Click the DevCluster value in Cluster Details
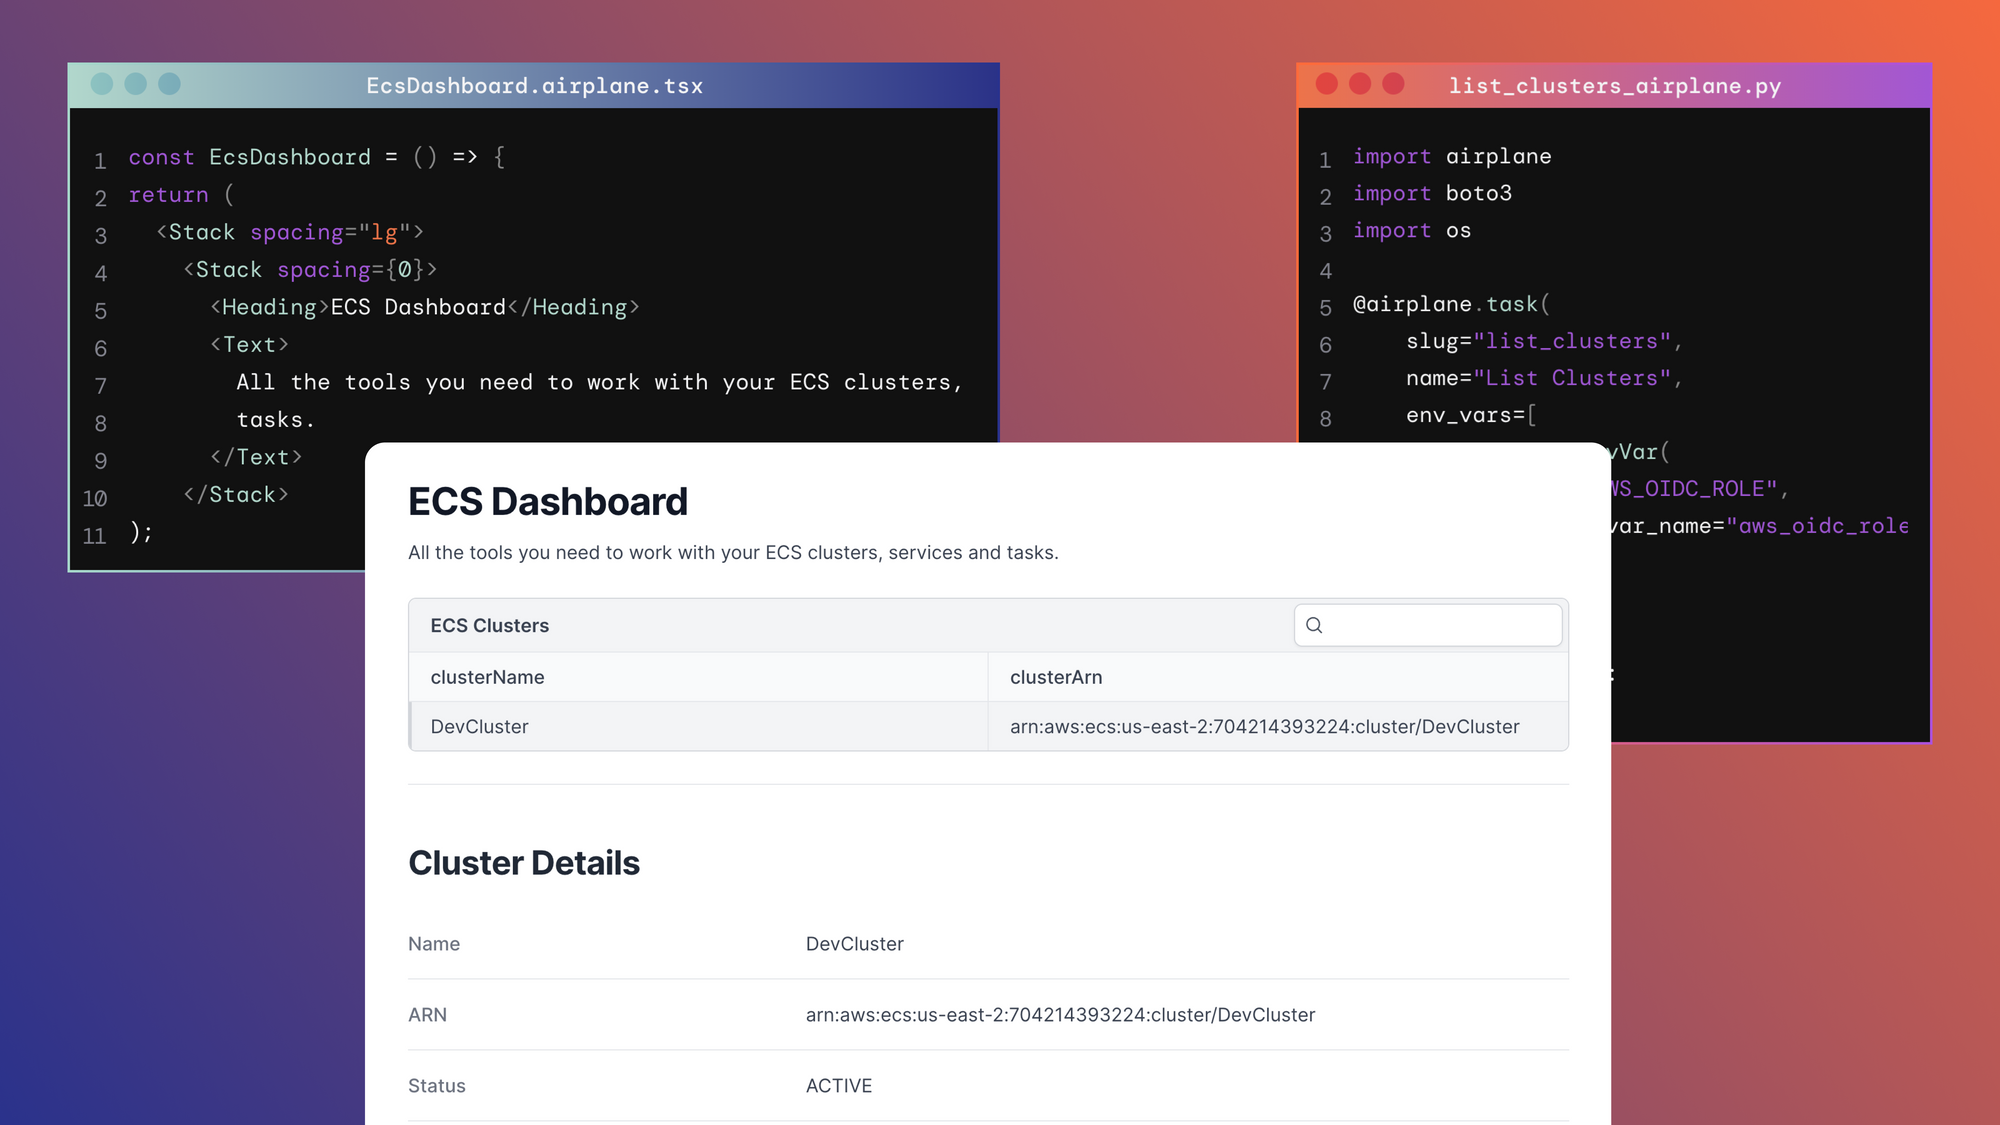The image size is (2000, 1125). click(855, 944)
